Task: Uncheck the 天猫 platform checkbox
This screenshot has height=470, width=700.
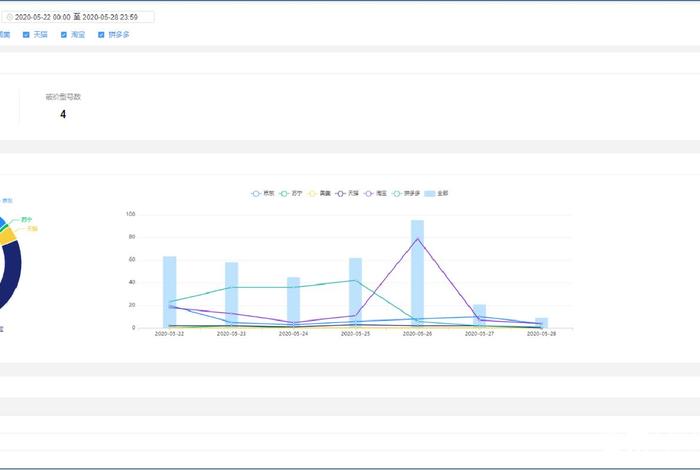Action: 27,34
